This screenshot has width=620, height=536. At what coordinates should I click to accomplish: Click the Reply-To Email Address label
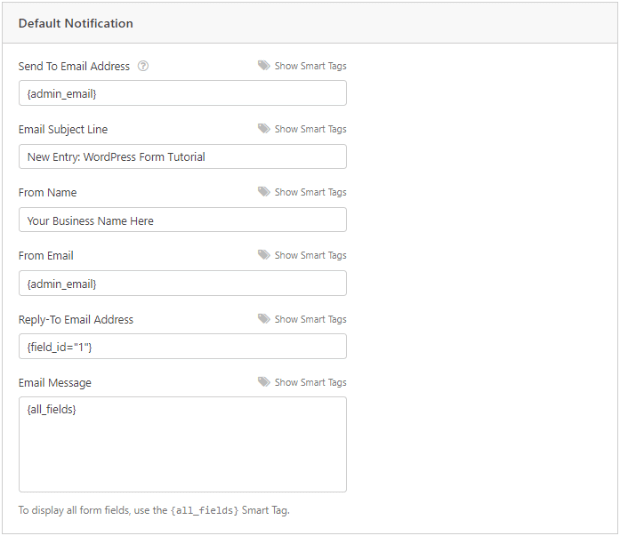(76, 319)
